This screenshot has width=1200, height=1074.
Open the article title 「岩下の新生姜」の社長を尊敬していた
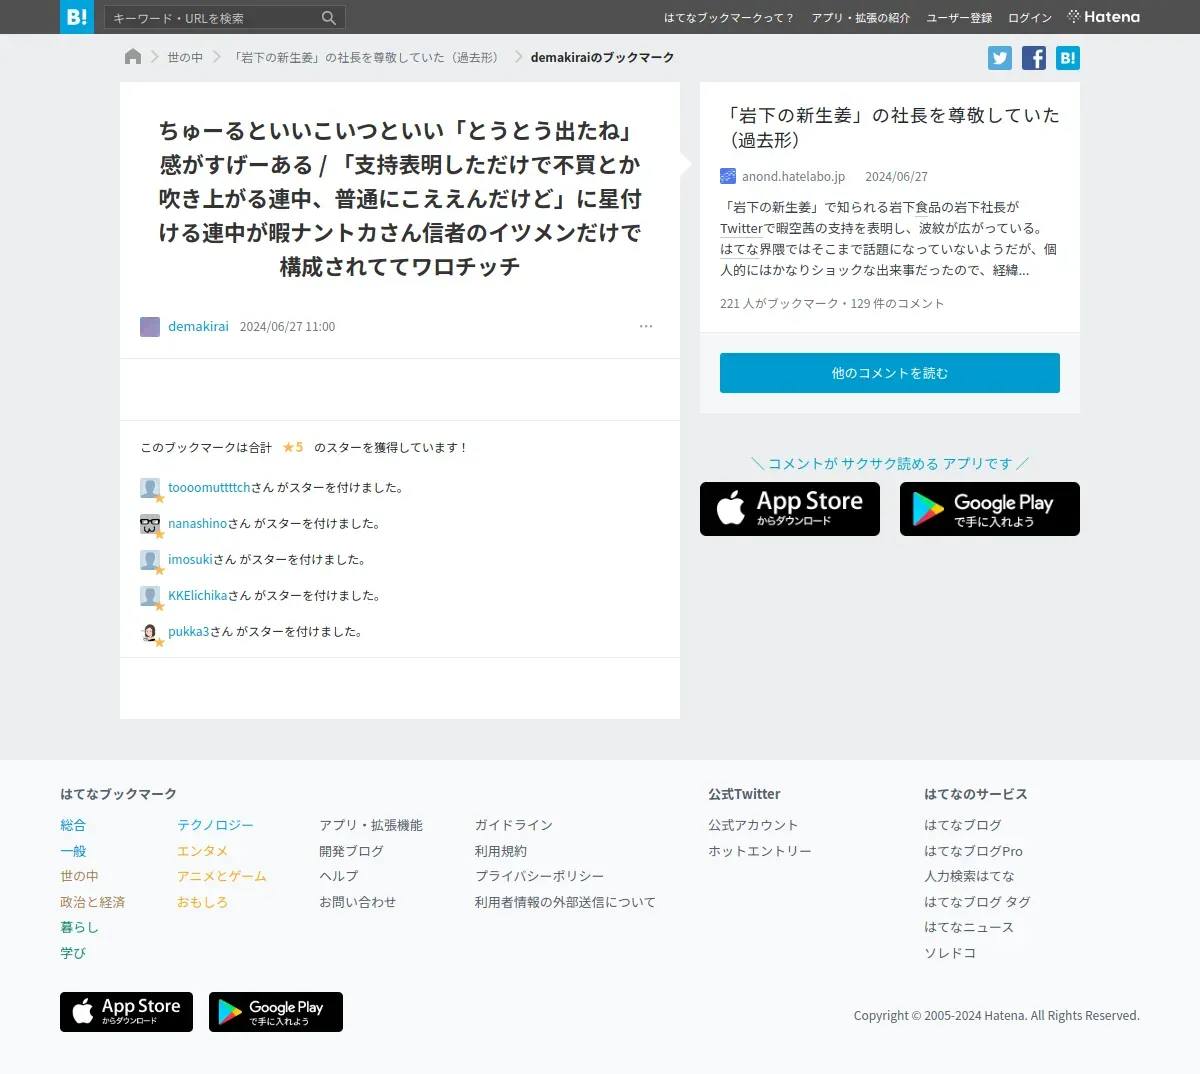890,127
